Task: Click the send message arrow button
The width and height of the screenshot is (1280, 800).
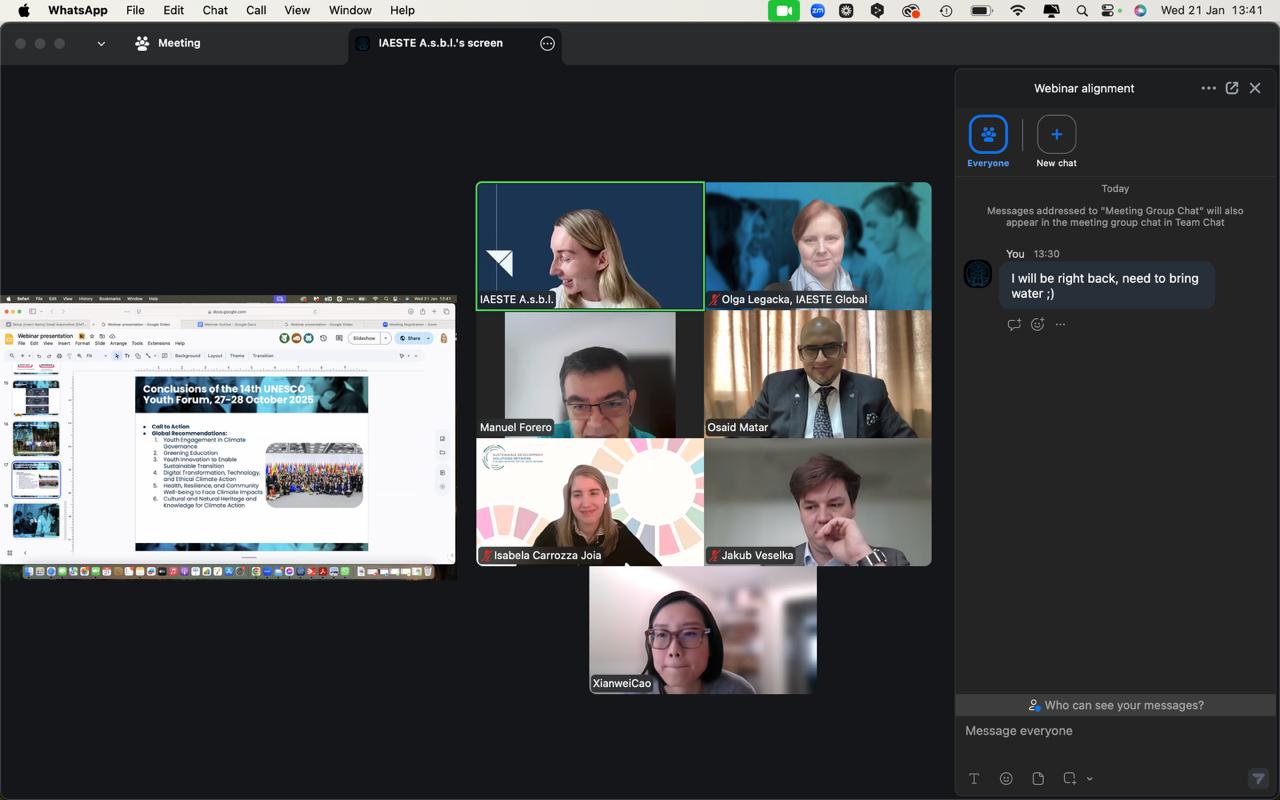Action: pos(1258,779)
